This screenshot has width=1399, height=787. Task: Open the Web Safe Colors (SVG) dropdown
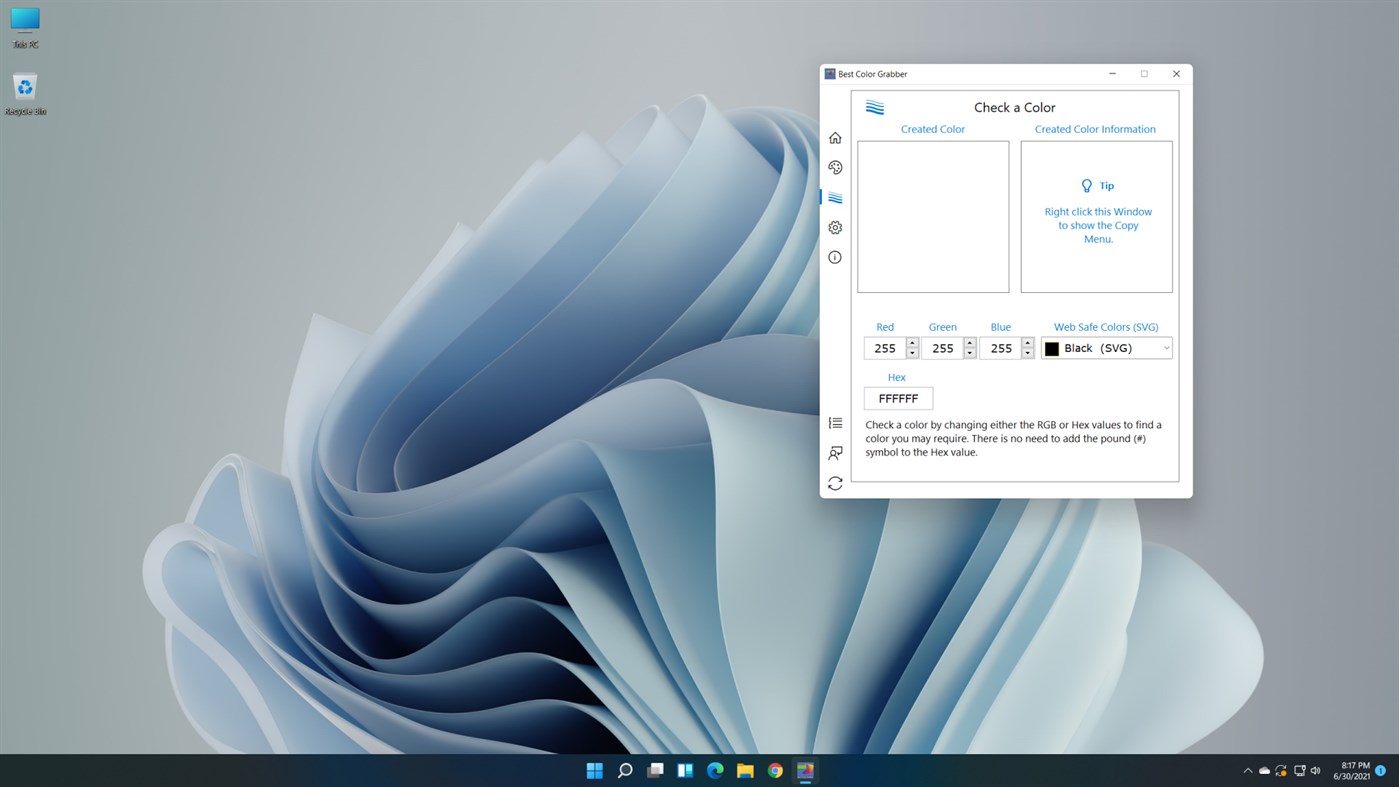pos(1166,347)
